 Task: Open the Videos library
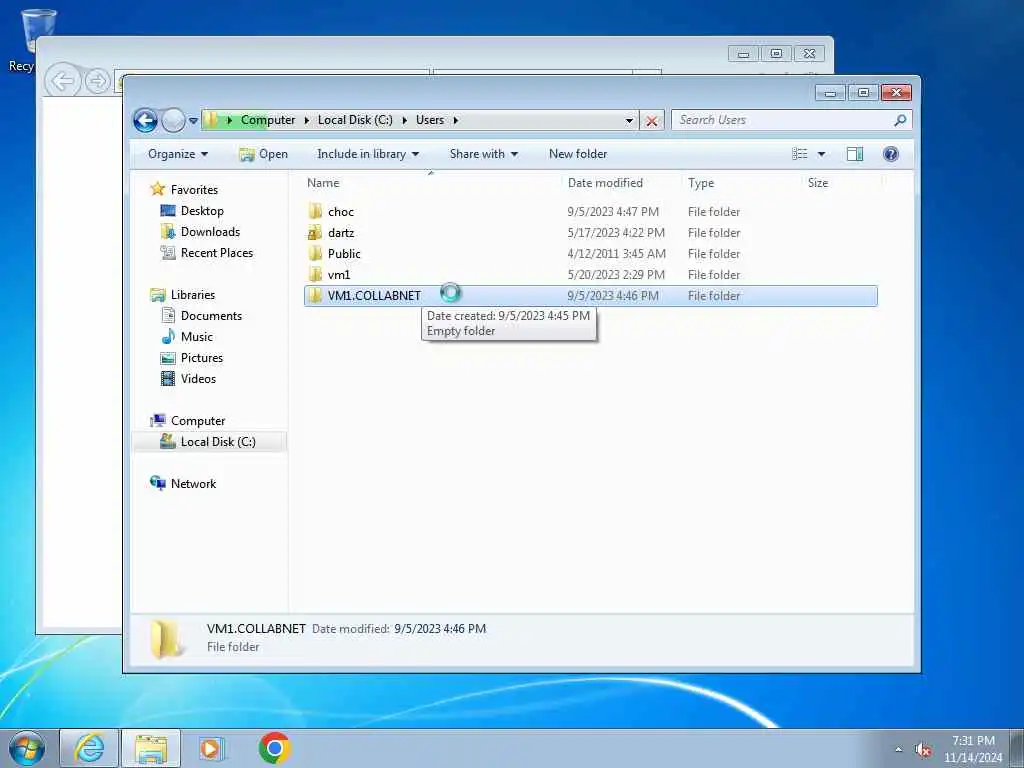[x=188, y=378]
